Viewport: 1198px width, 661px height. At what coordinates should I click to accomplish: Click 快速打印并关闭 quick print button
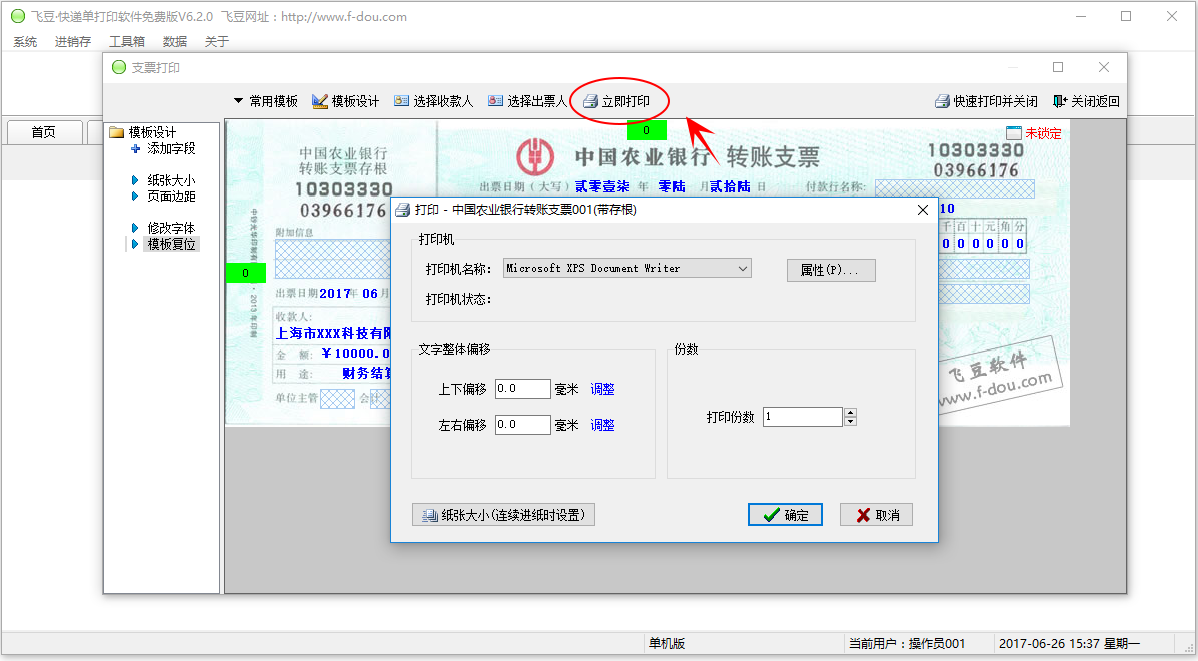(986, 101)
